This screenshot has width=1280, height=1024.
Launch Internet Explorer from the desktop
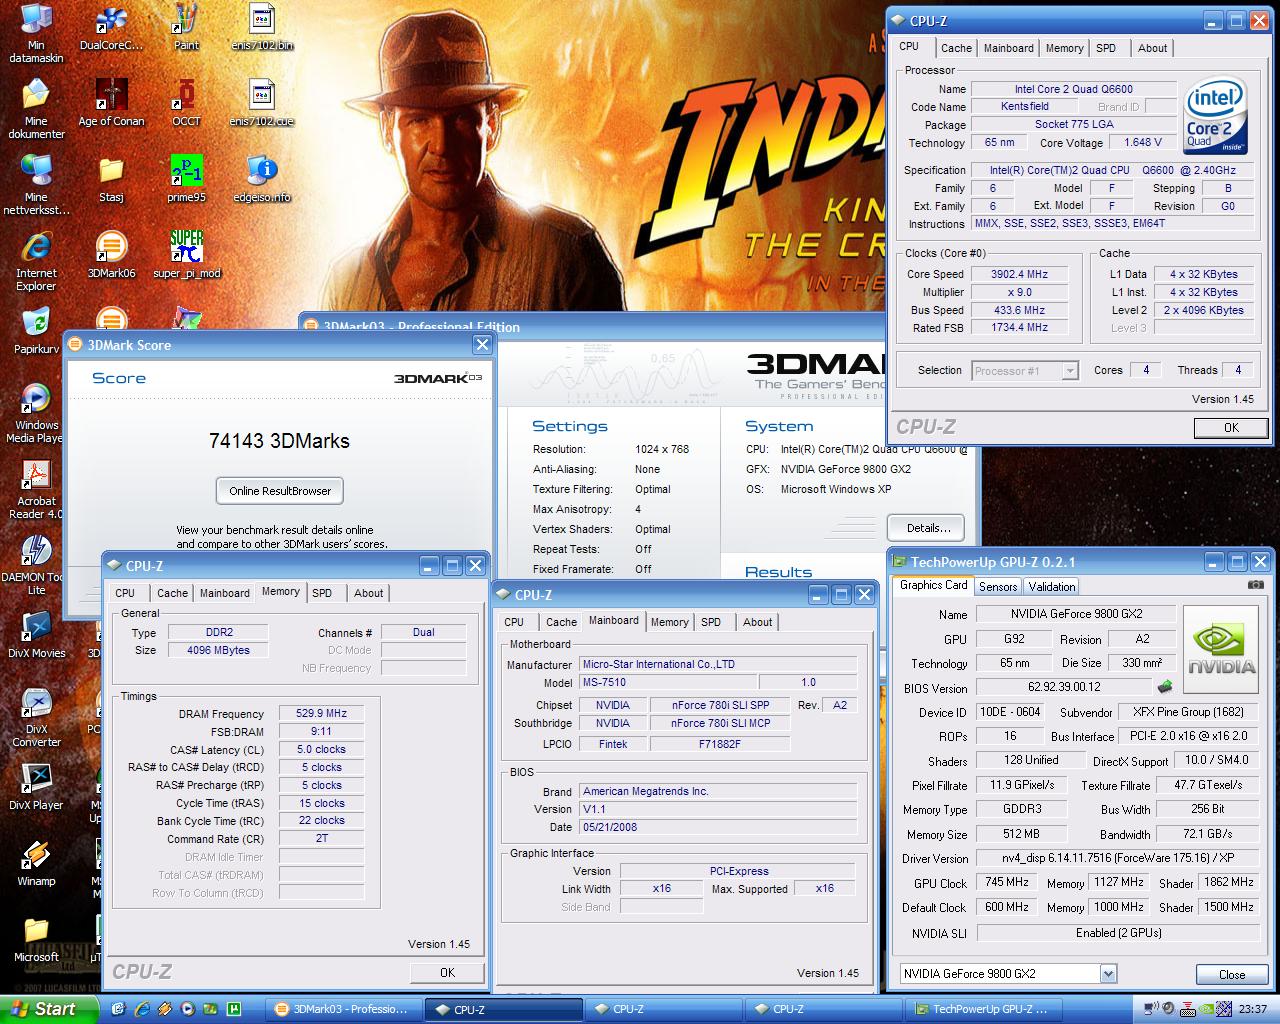tap(36, 261)
